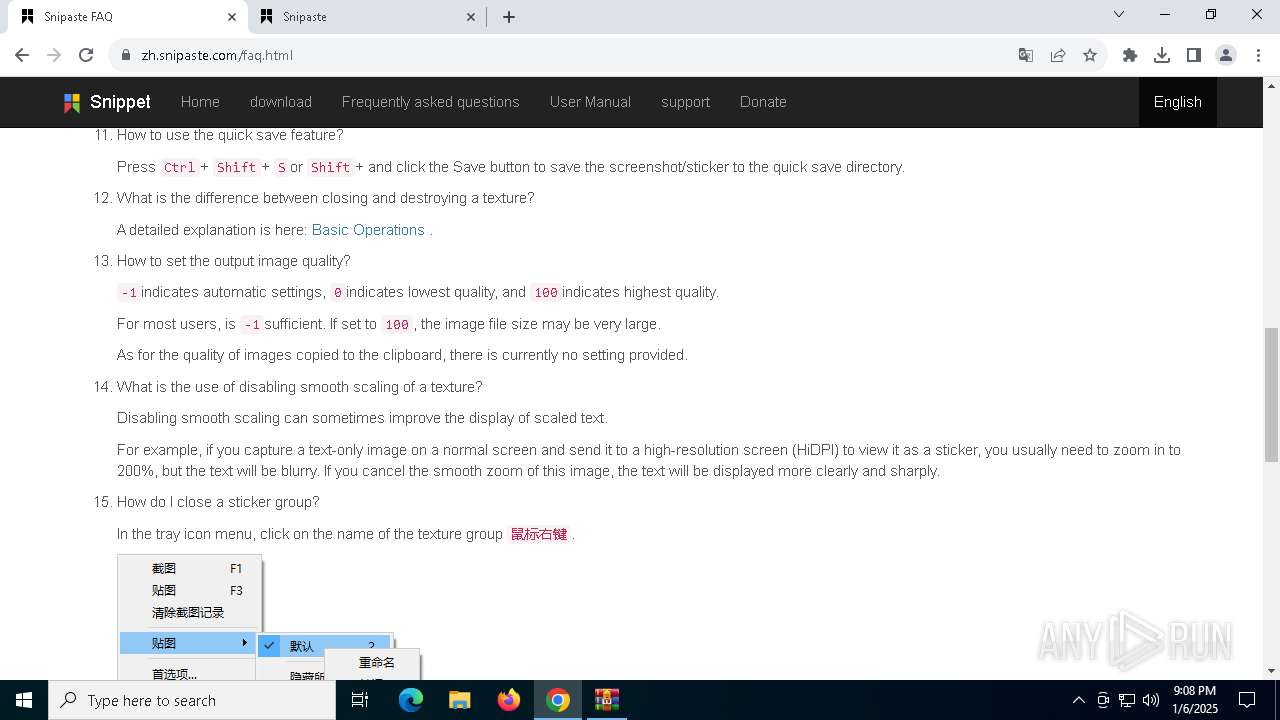Follow the Basic Operations link
The image size is (1280, 720).
pos(368,230)
